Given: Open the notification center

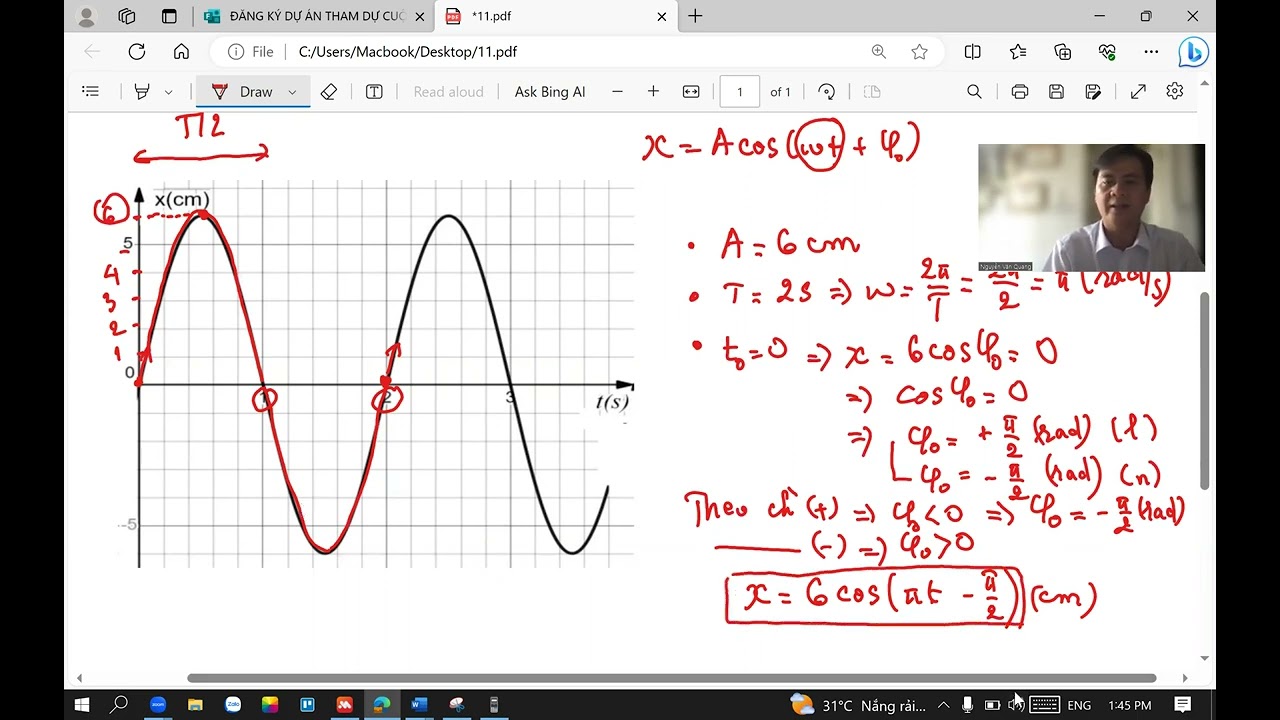Looking at the screenshot, I should click(1182, 705).
